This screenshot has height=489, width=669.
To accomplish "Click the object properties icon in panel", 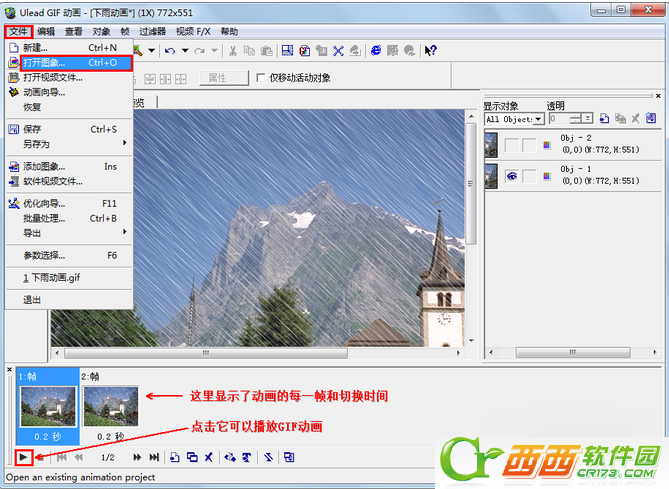I will (x=651, y=118).
